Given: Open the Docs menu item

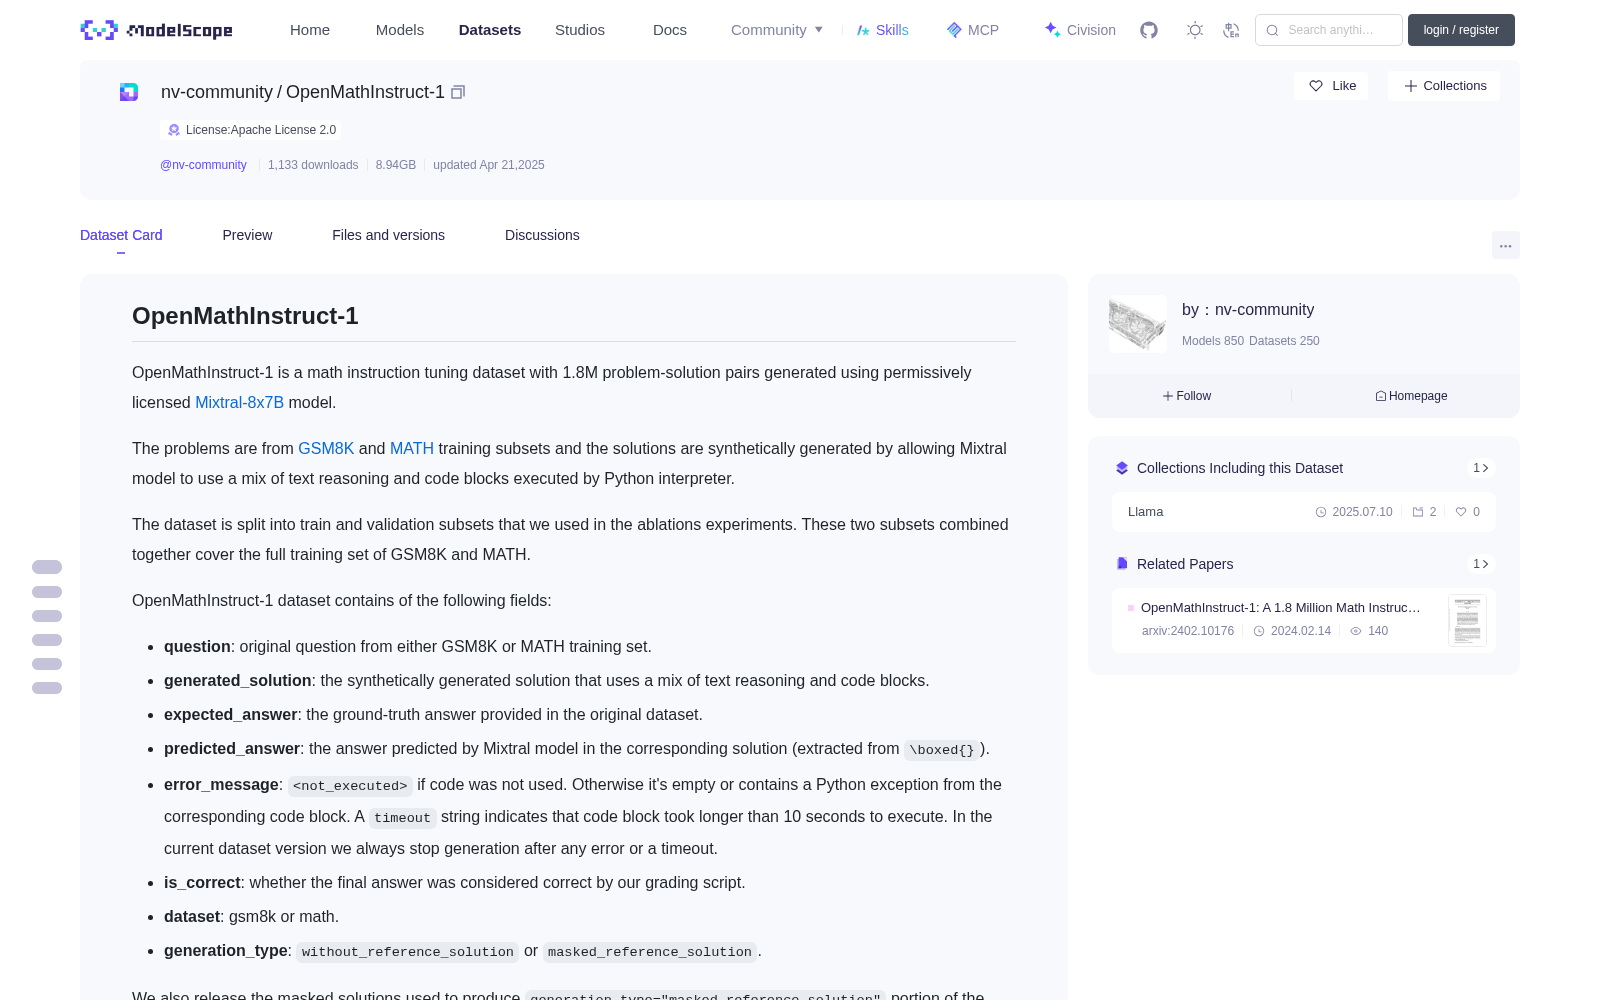Looking at the screenshot, I should (670, 30).
